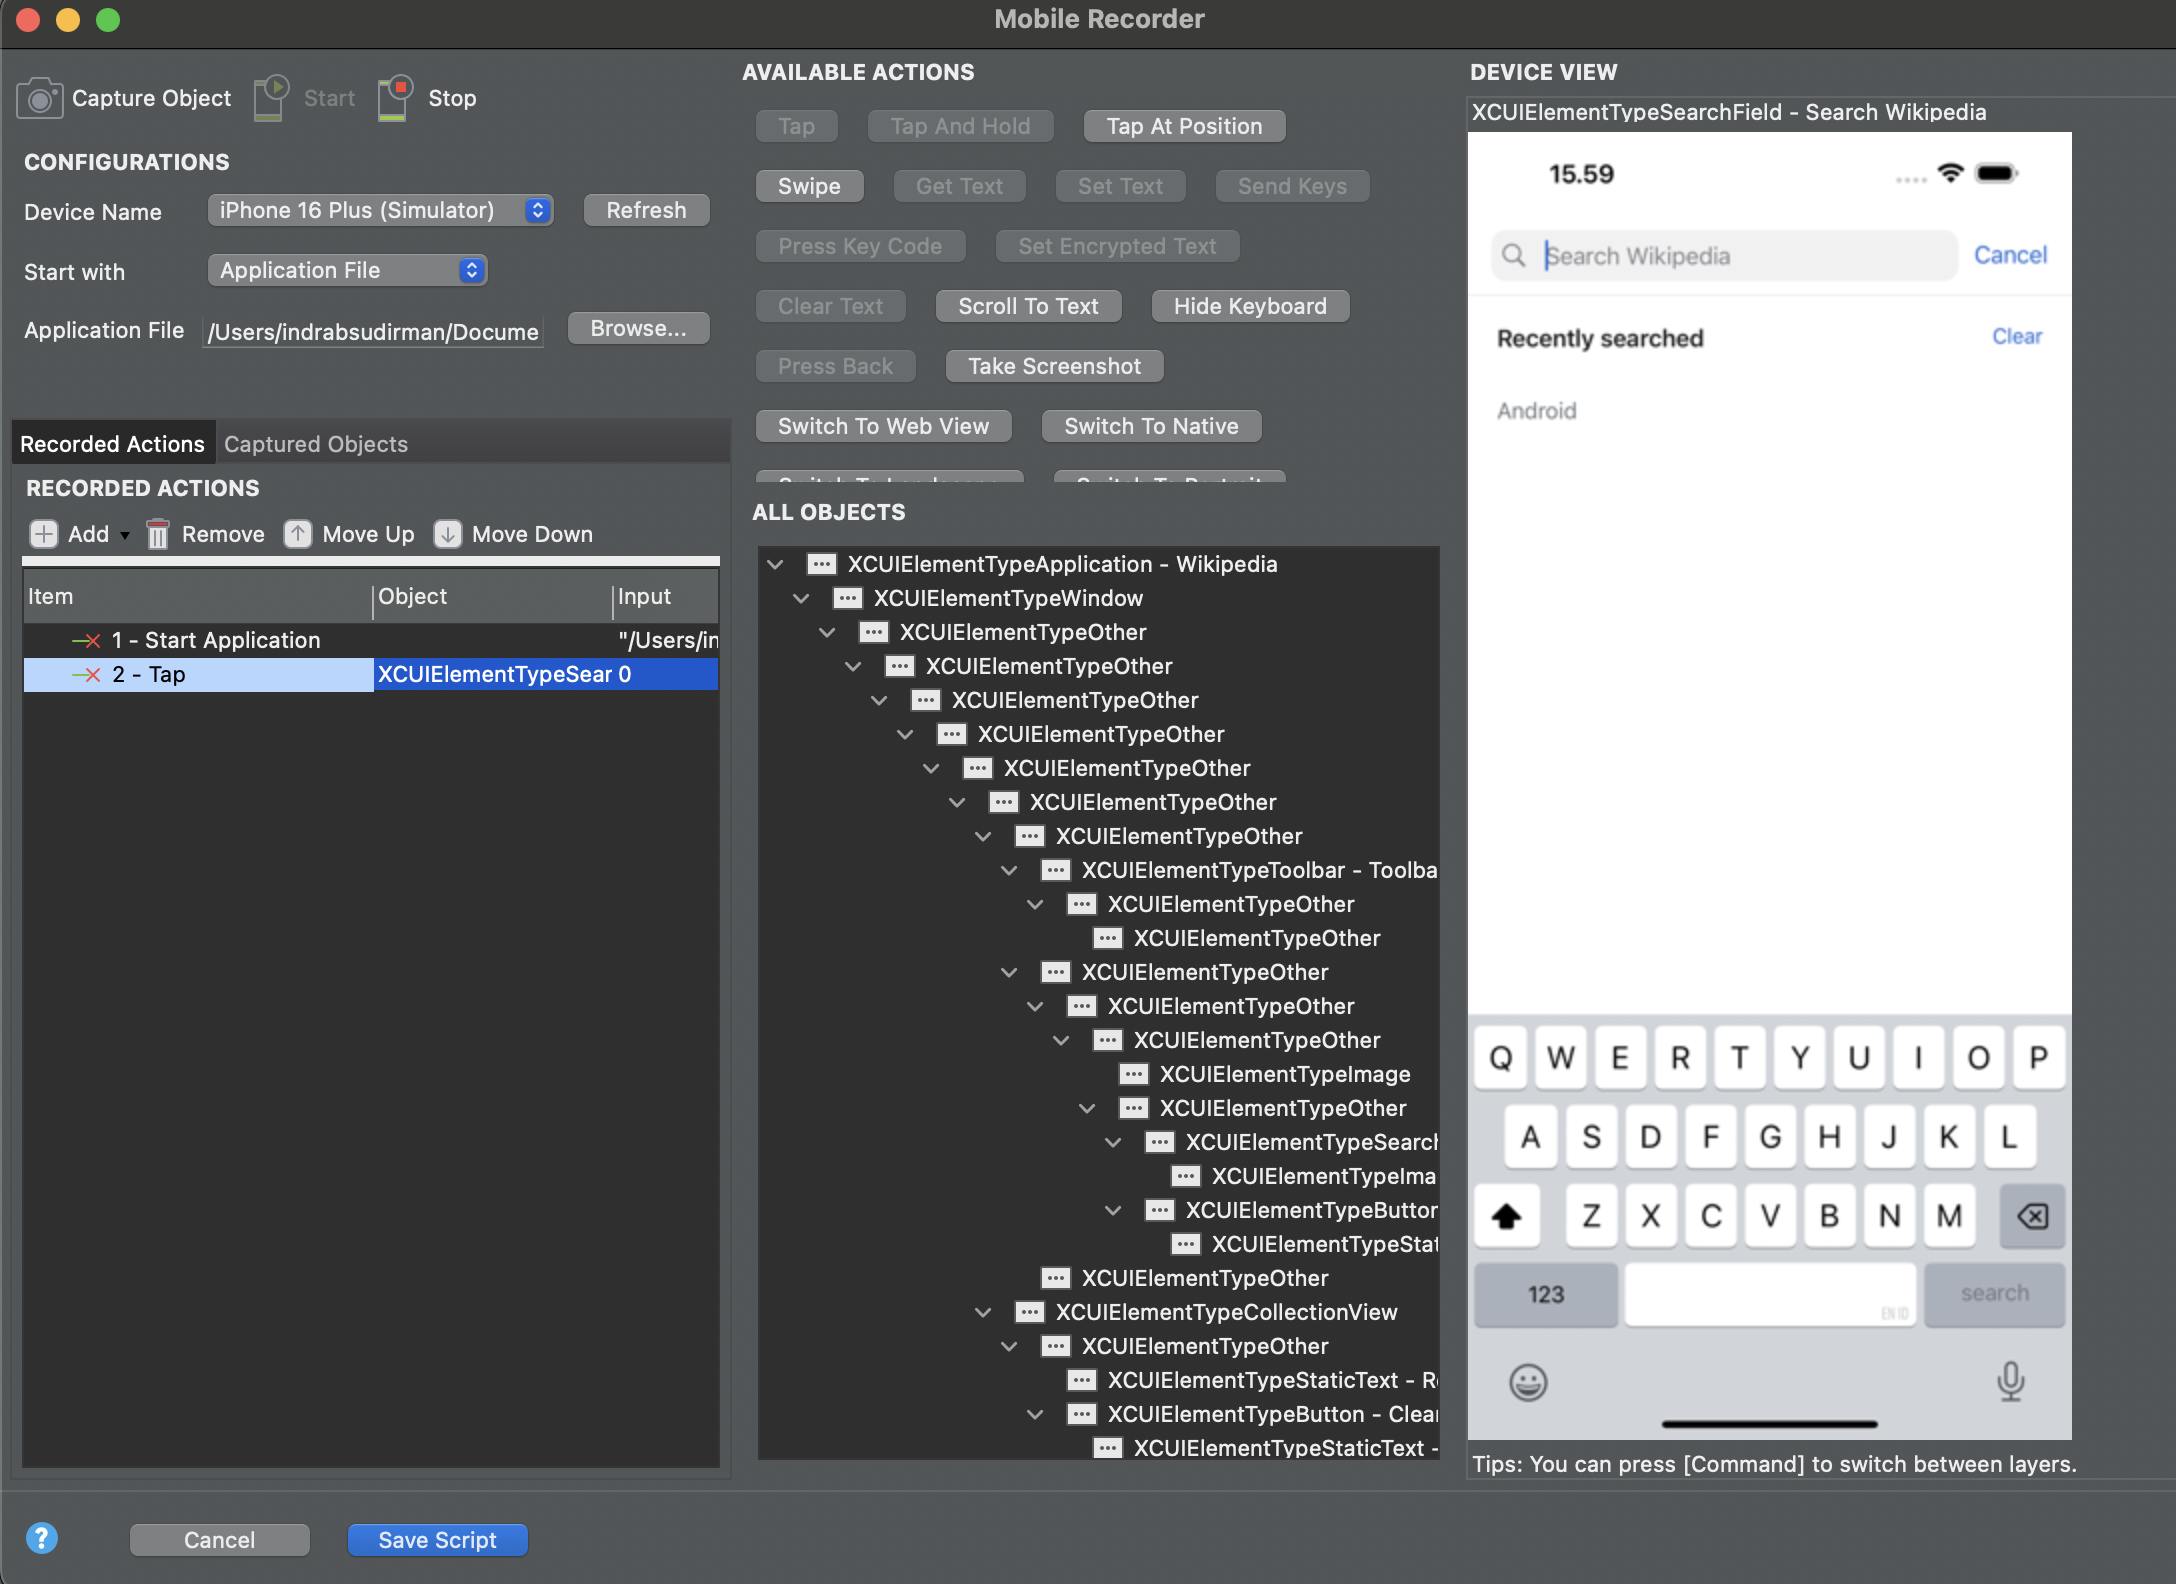Collapse the XCUIElementTypeWindow tree node

[803, 598]
